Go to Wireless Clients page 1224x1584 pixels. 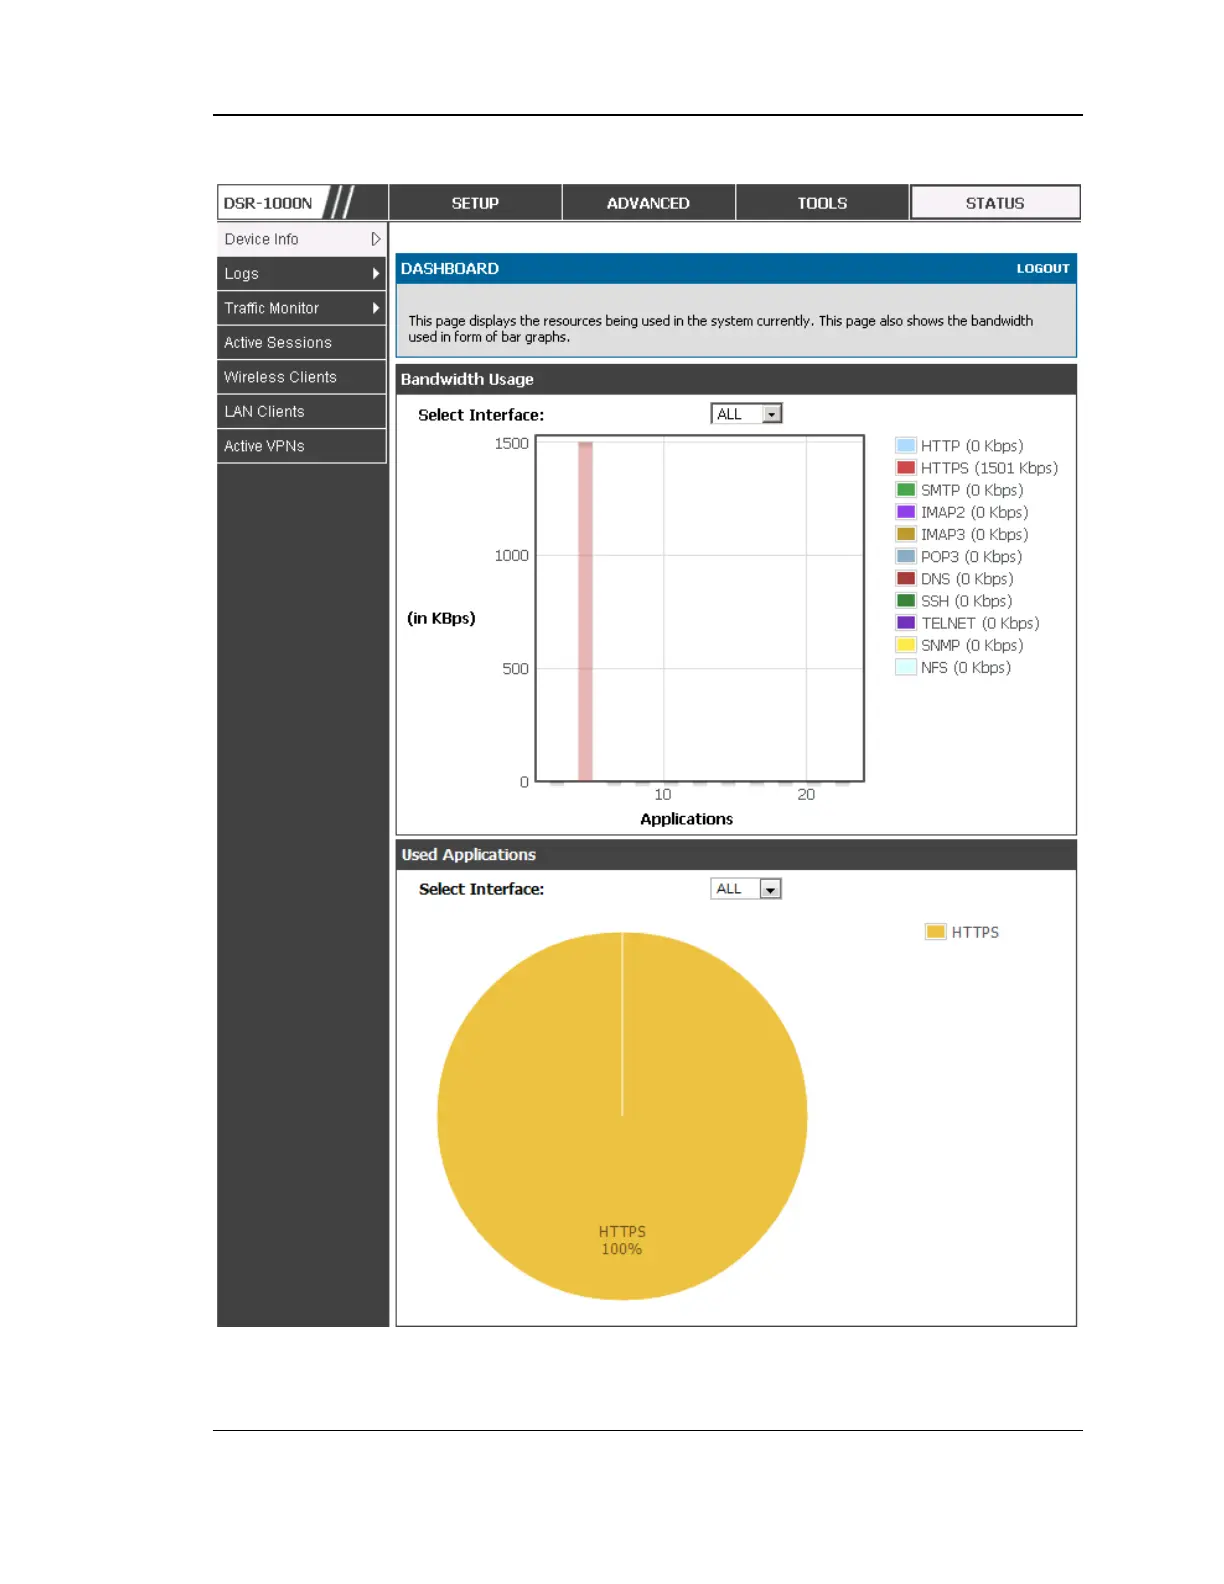280,377
